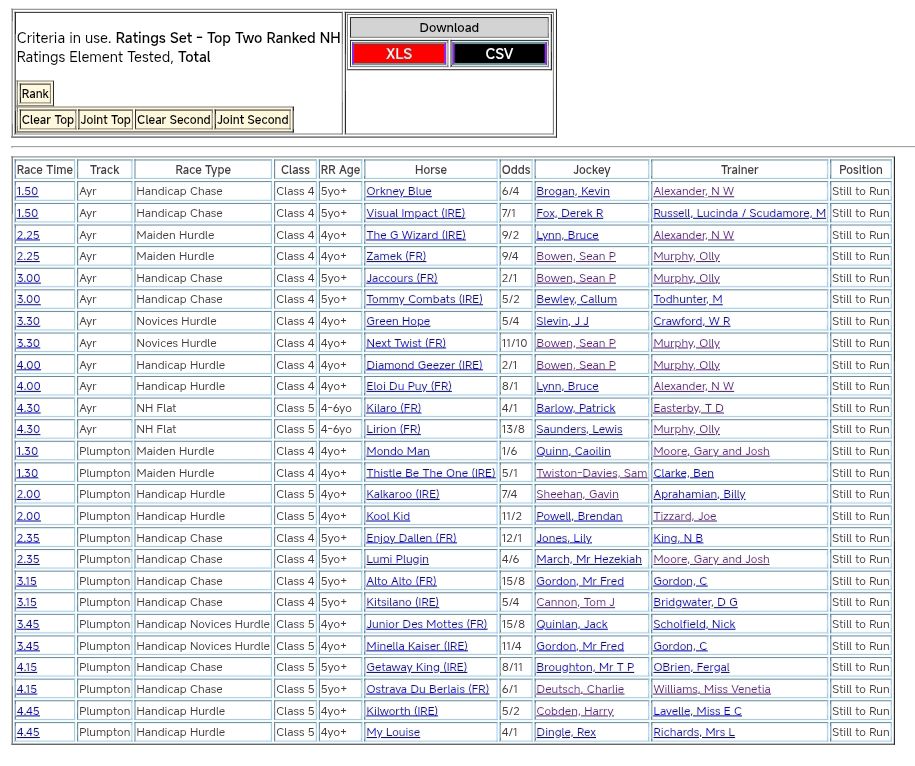
Task: Open horse Orkney Blue's profile
Action: click(x=399, y=191)
